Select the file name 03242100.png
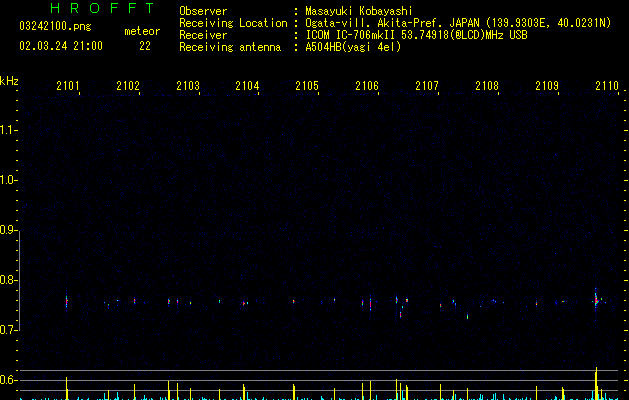 [55, 26]
